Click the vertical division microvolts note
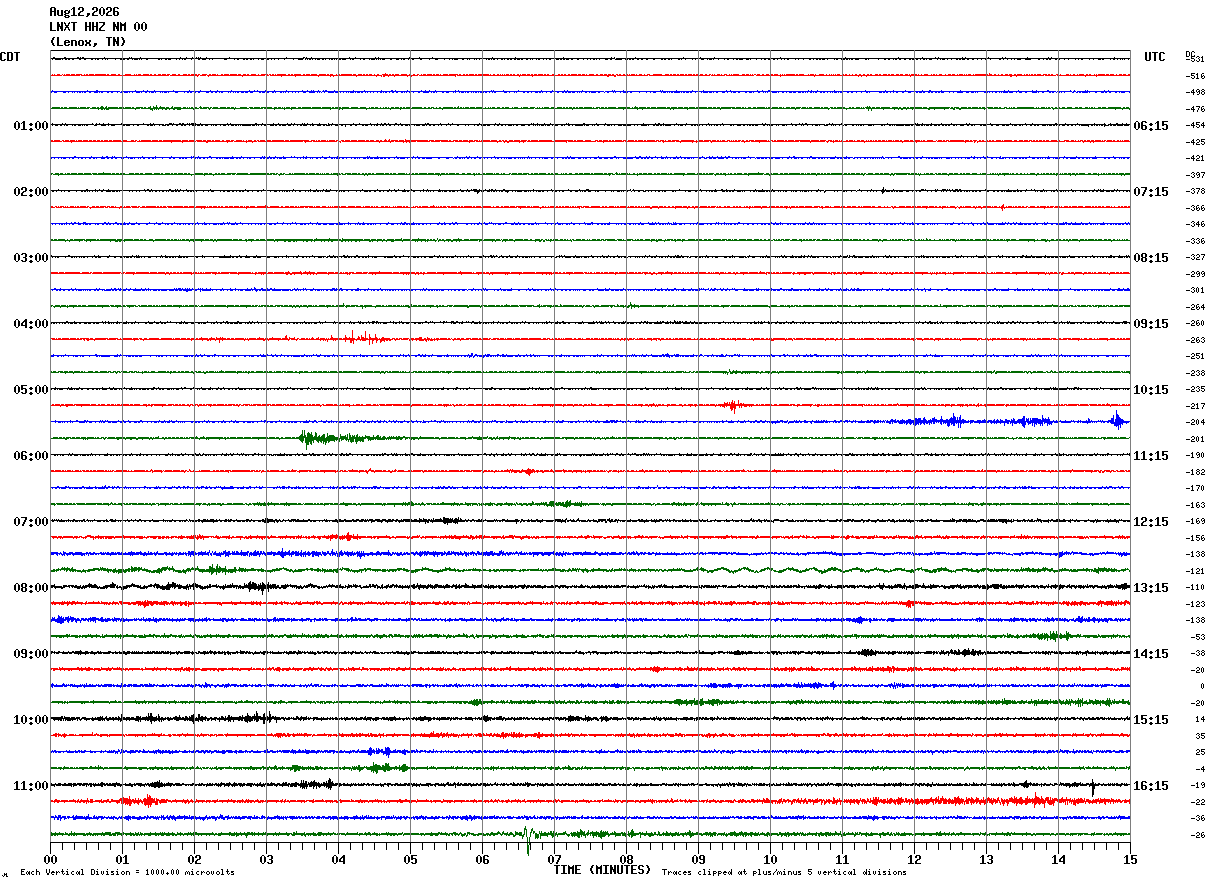Screen dimensions: 1210x886 pos(127,873)
